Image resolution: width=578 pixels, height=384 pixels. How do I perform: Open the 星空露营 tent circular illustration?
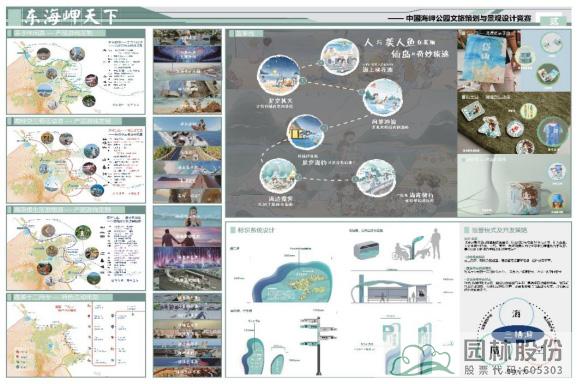coord(306,132)
